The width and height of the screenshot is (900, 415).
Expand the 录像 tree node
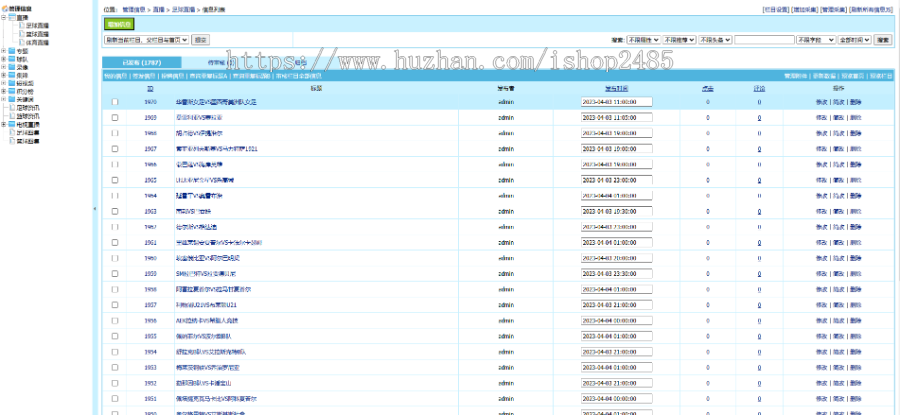(x=4, y=67)
